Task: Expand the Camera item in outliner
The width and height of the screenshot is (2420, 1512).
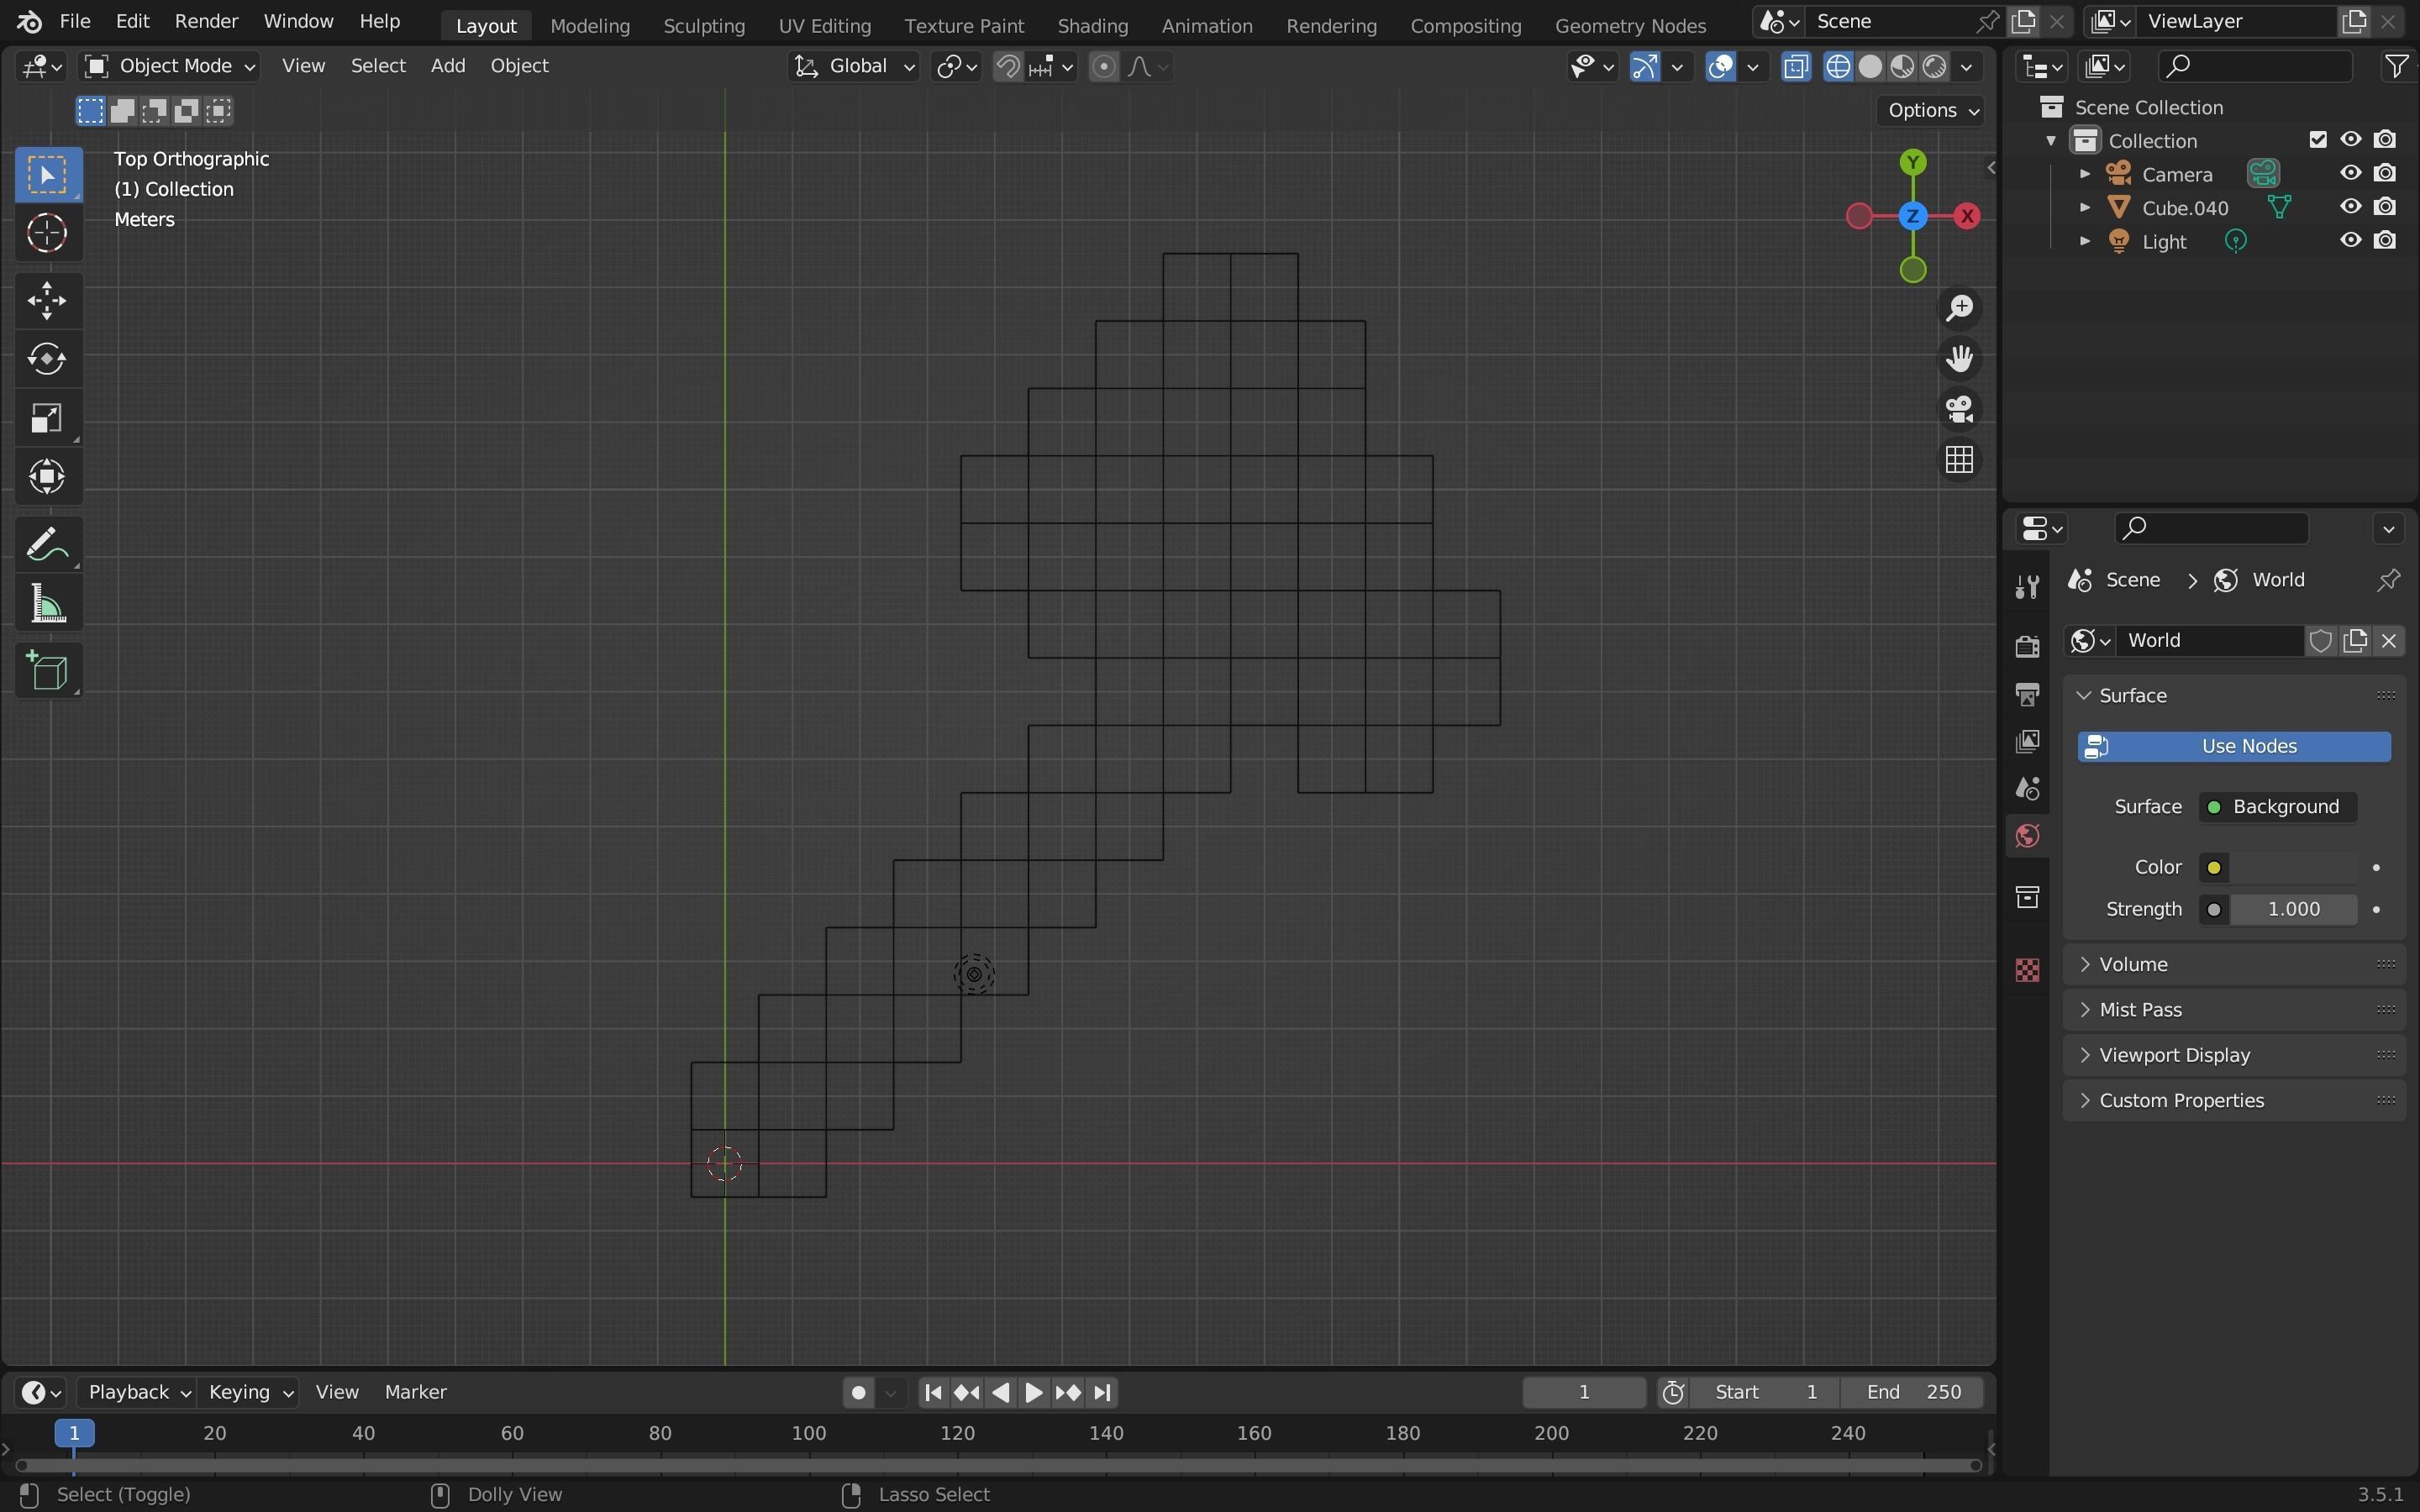Action: point(2084,174)
